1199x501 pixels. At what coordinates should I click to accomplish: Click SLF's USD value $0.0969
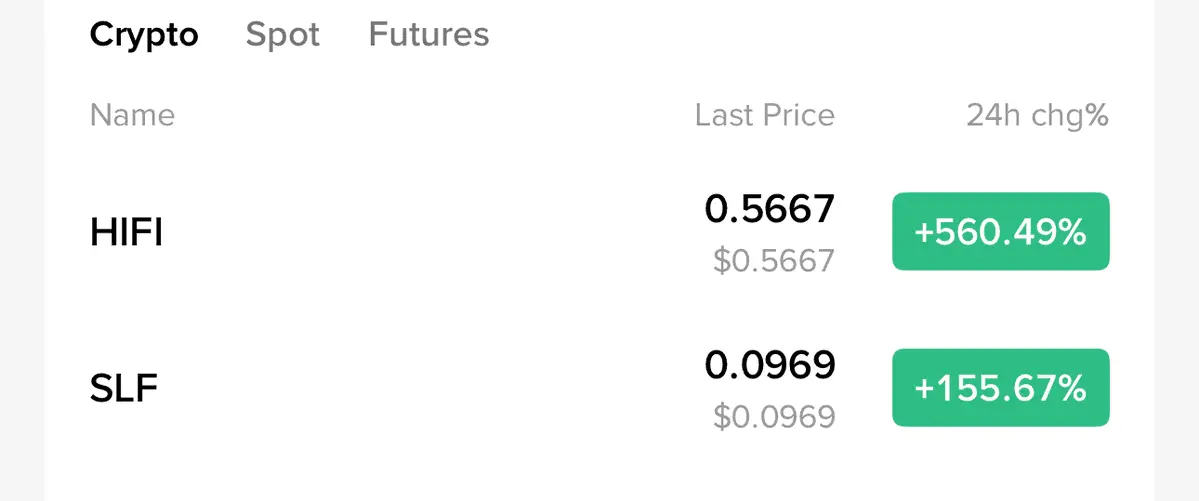pos(774,418)
